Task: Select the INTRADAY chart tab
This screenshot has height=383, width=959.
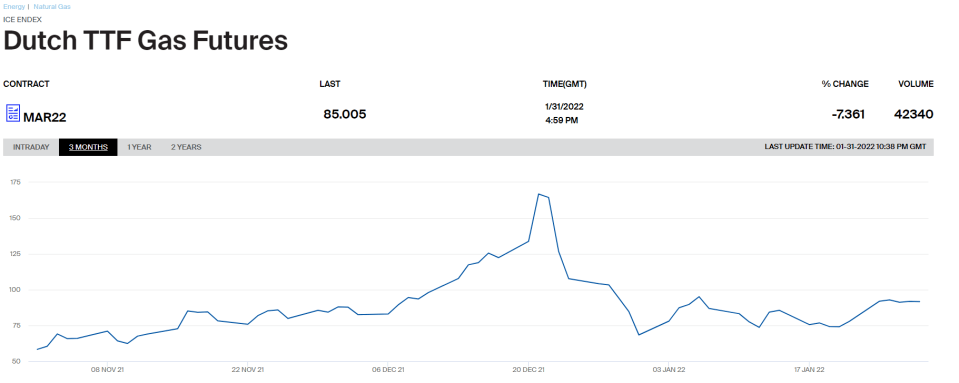Action: coord(31,147)
